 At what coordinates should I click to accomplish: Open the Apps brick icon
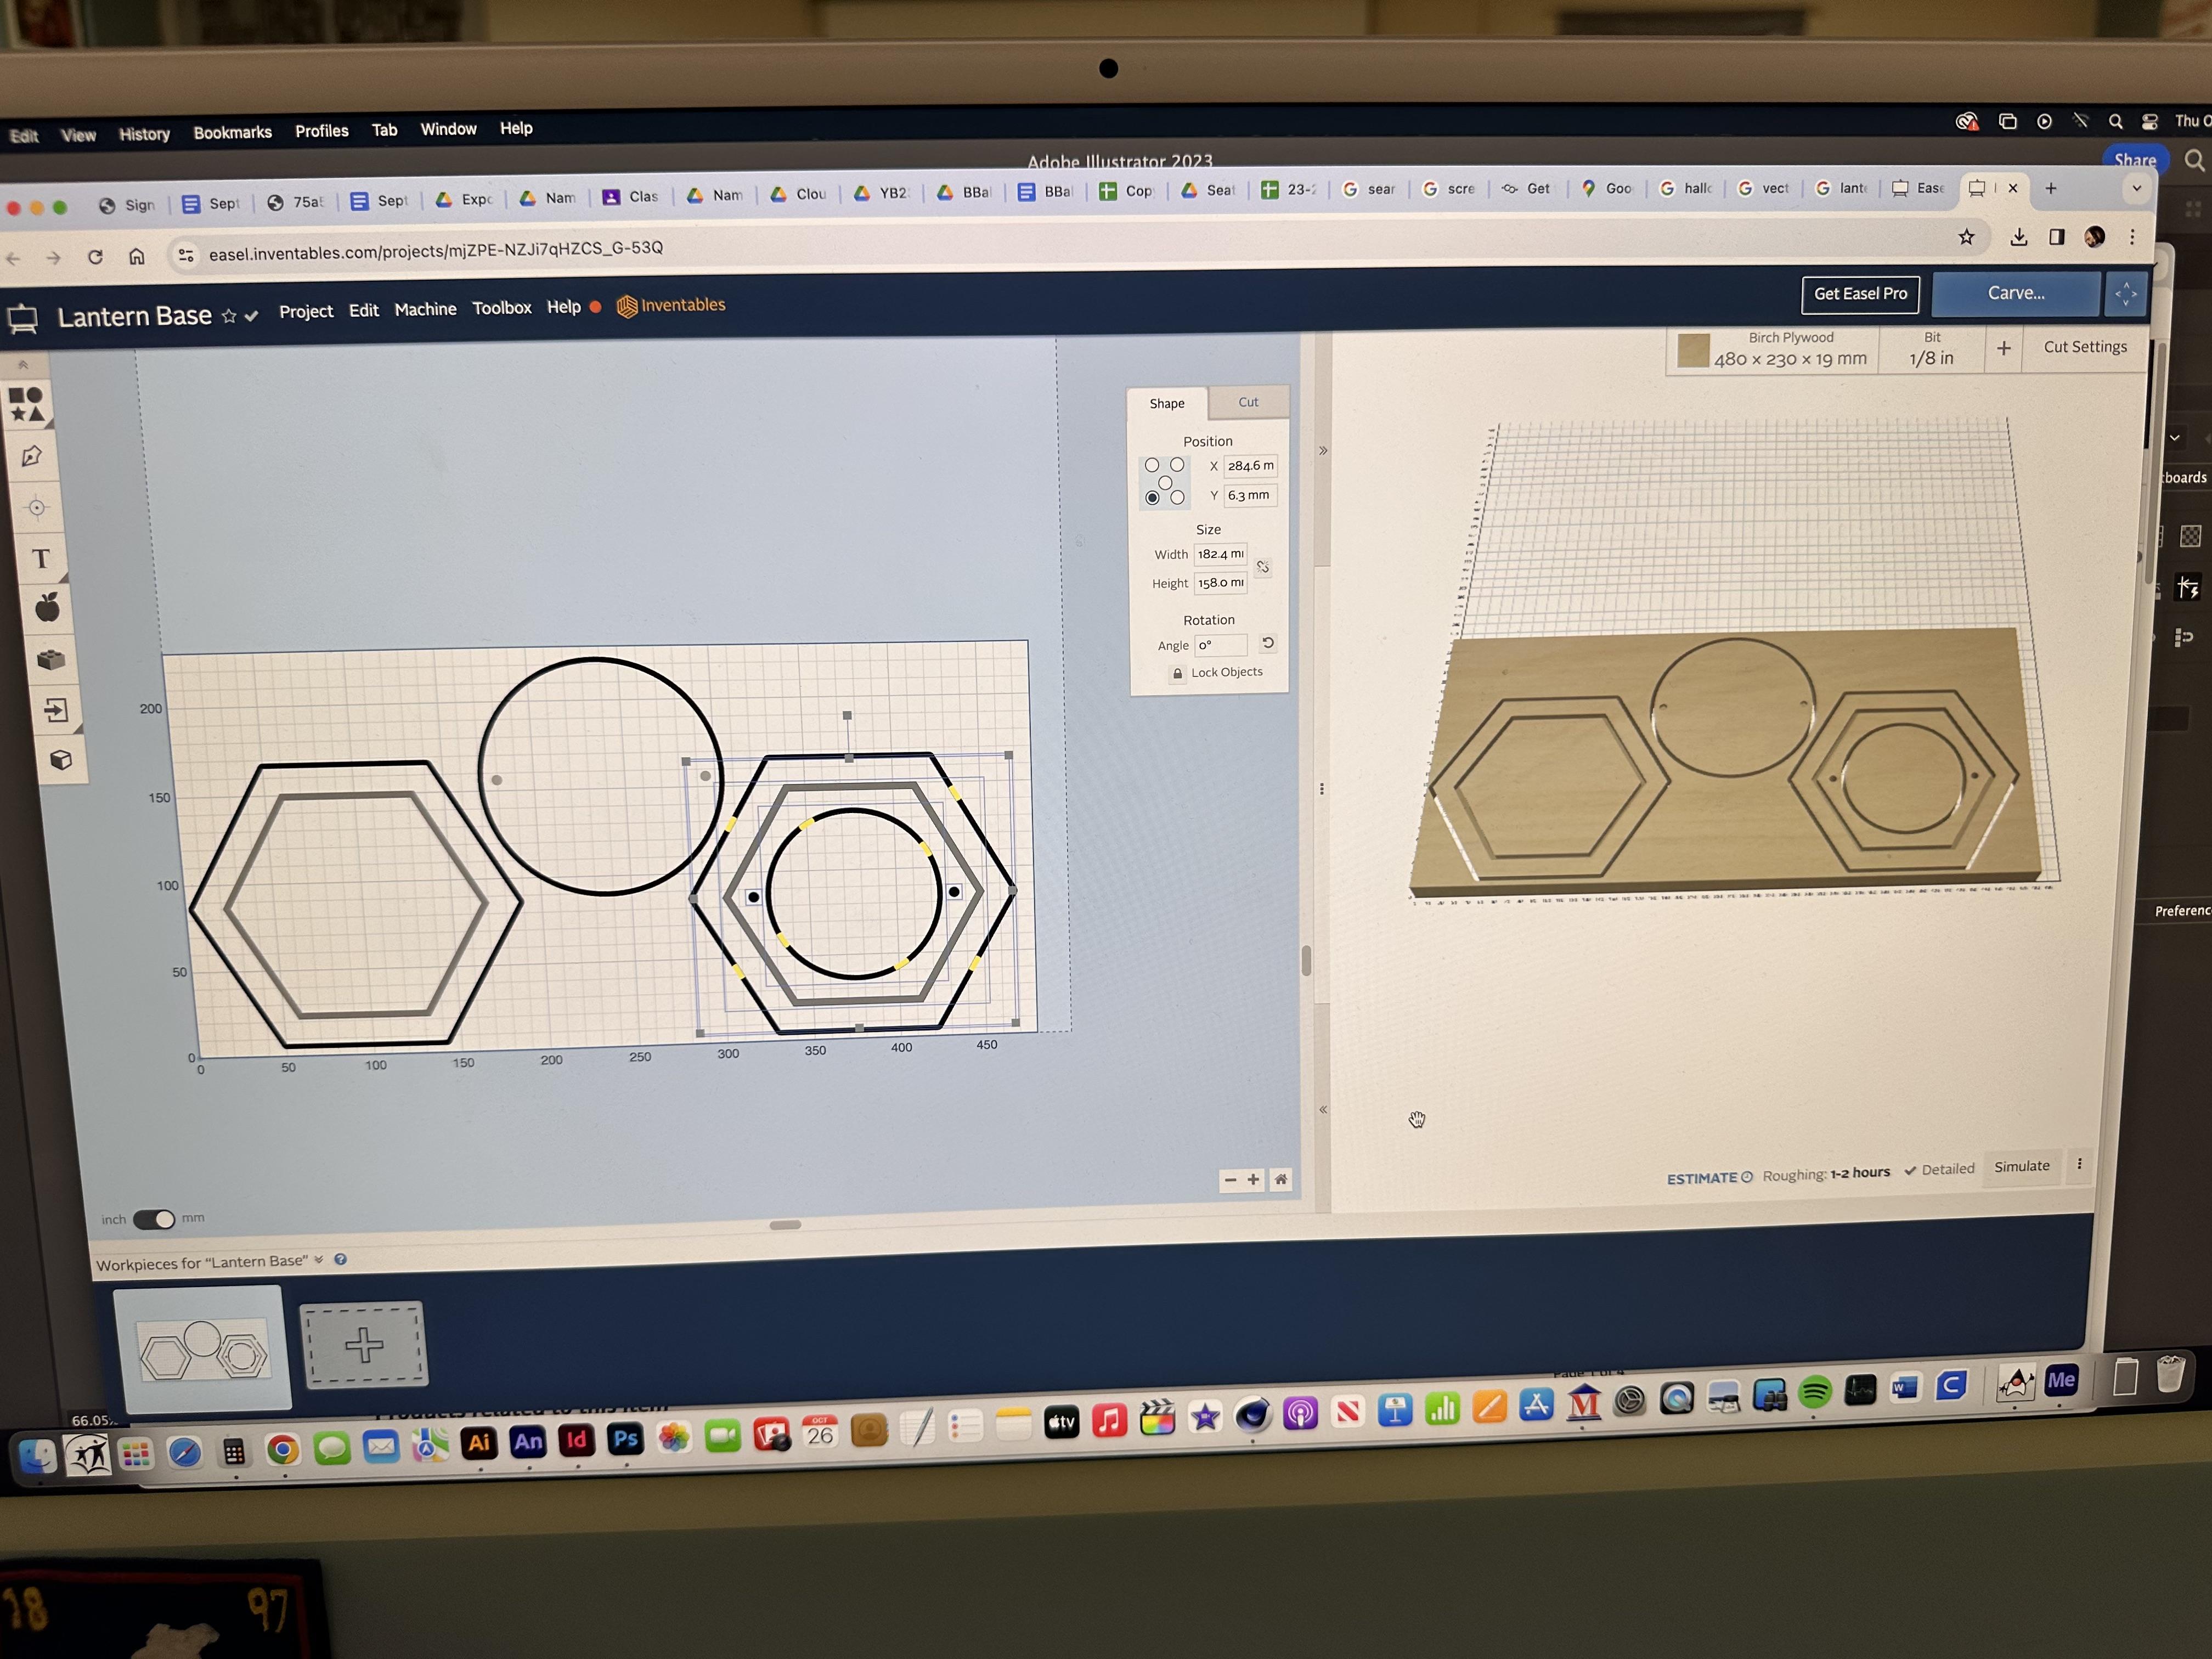point(51,660)
